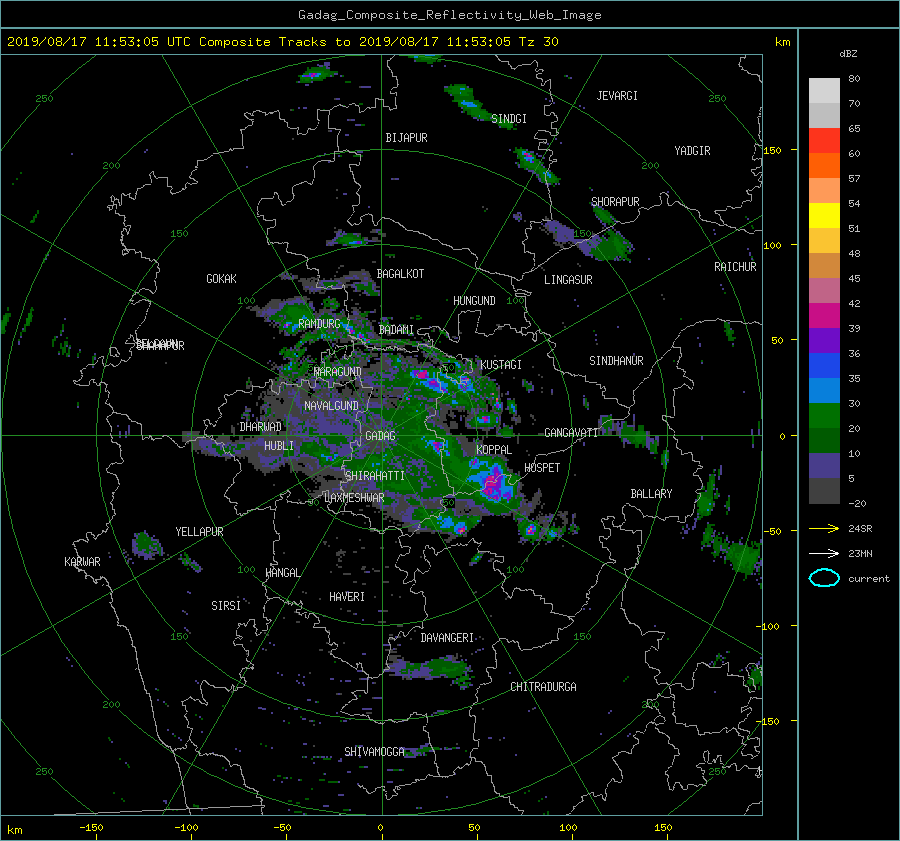
Task: Click the BIJAPUR city label
Action: (x=406, y=138)
